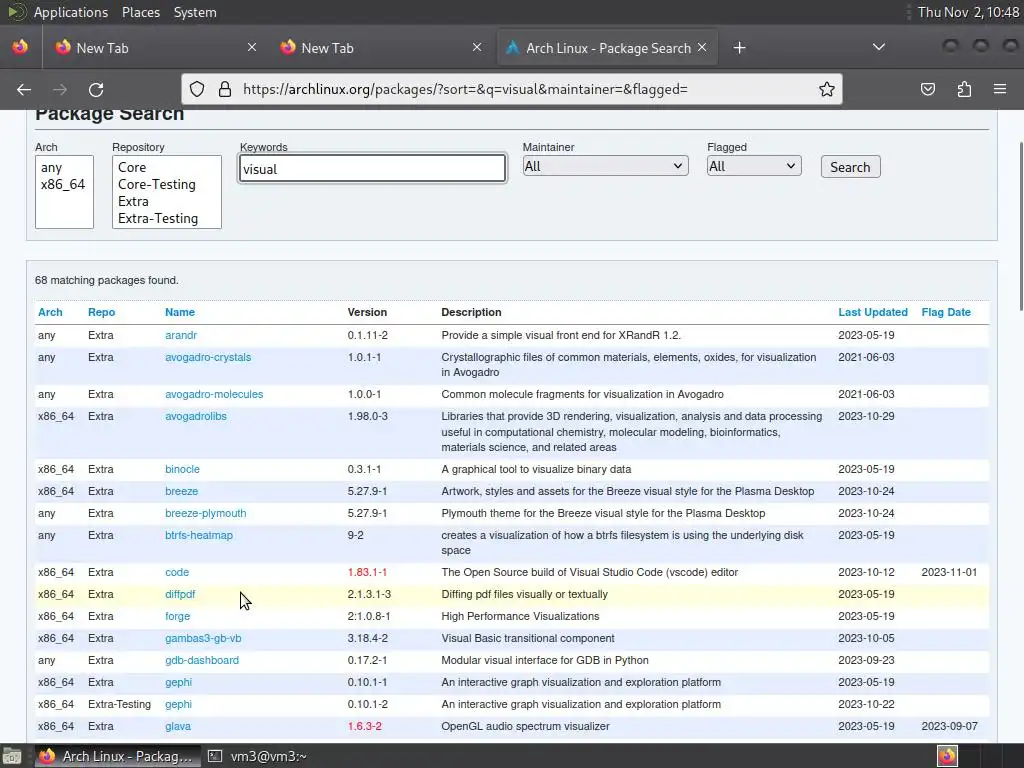Viewport: 1024px width, 768px height.
Task: Click the padlock site info icon
Action: [x=225, y=89]
